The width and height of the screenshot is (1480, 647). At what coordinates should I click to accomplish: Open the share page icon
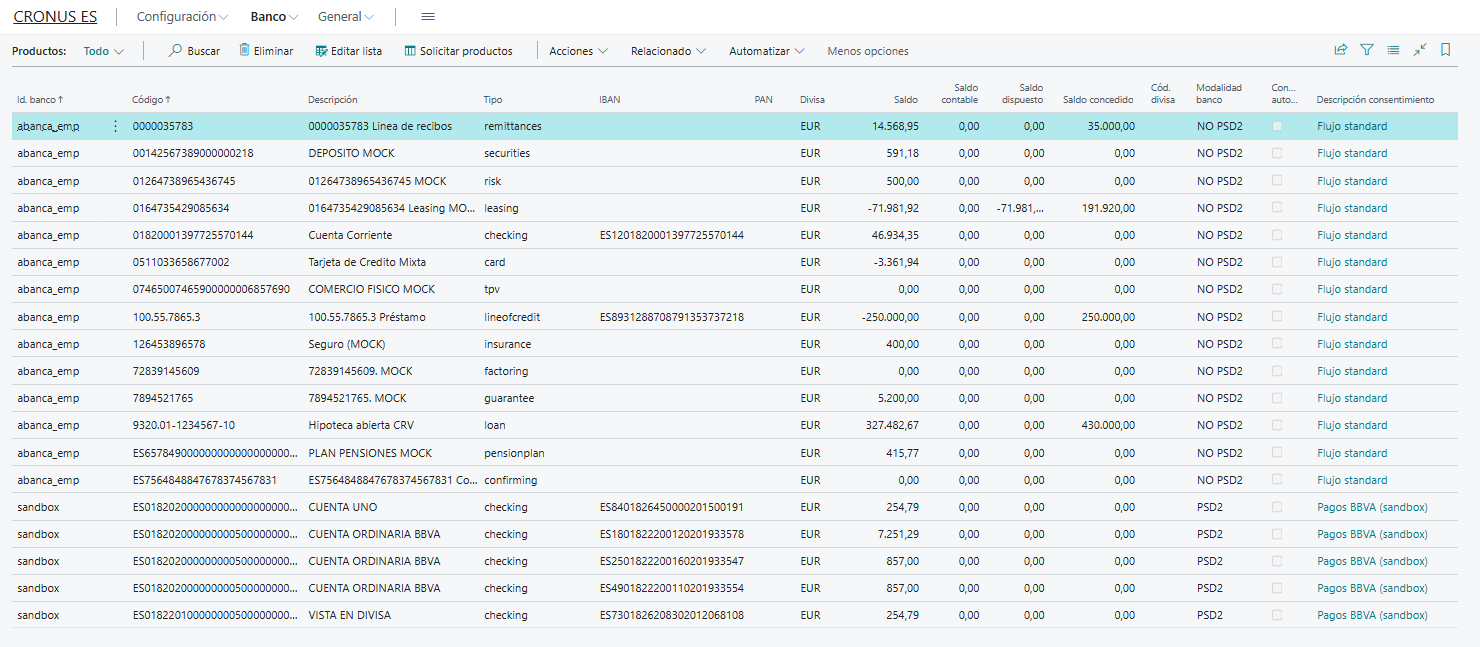click(x=1340, y=50)
